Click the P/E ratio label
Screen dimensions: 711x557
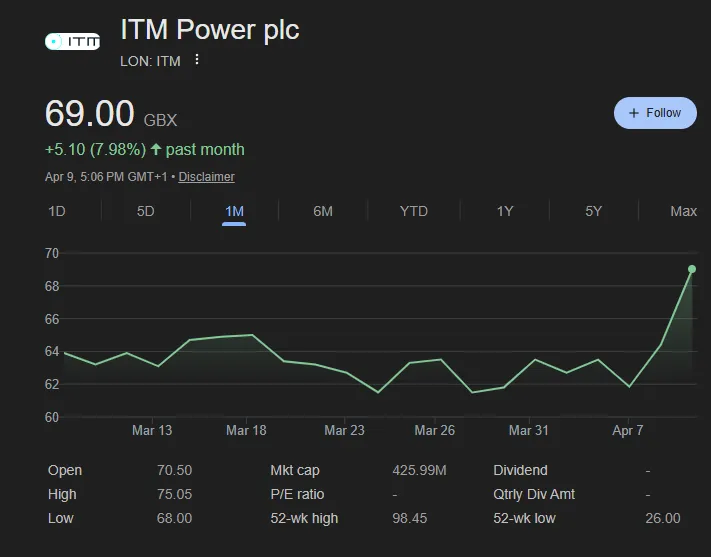click(x=297, y=494)
